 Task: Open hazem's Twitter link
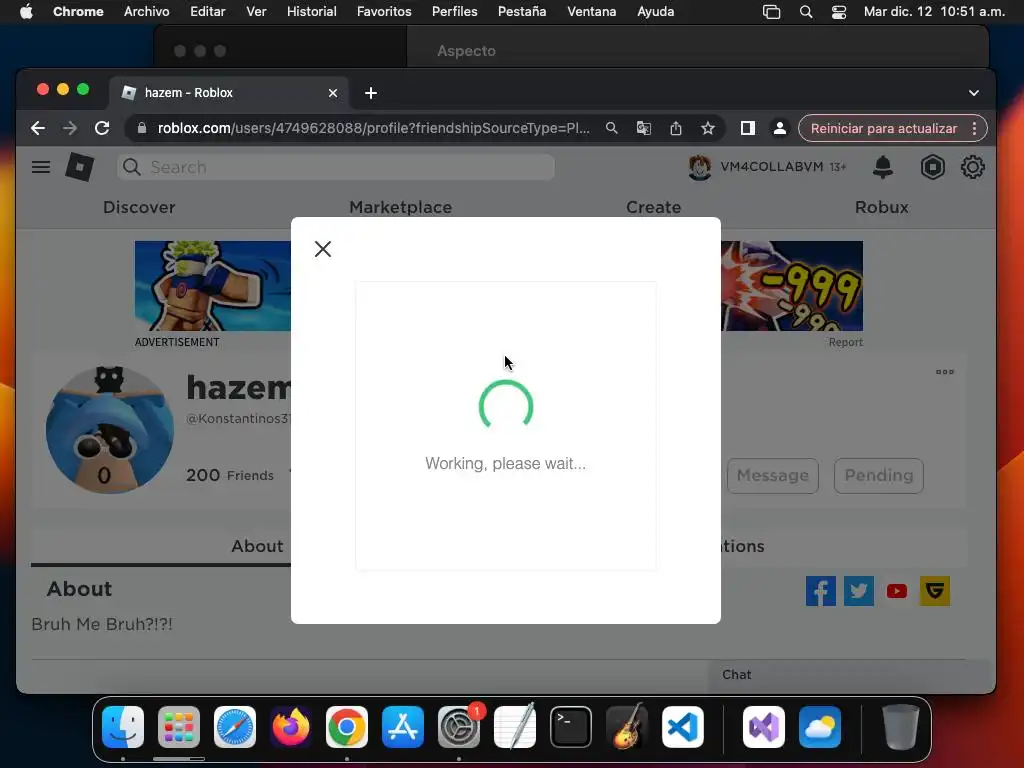[858, 591]
